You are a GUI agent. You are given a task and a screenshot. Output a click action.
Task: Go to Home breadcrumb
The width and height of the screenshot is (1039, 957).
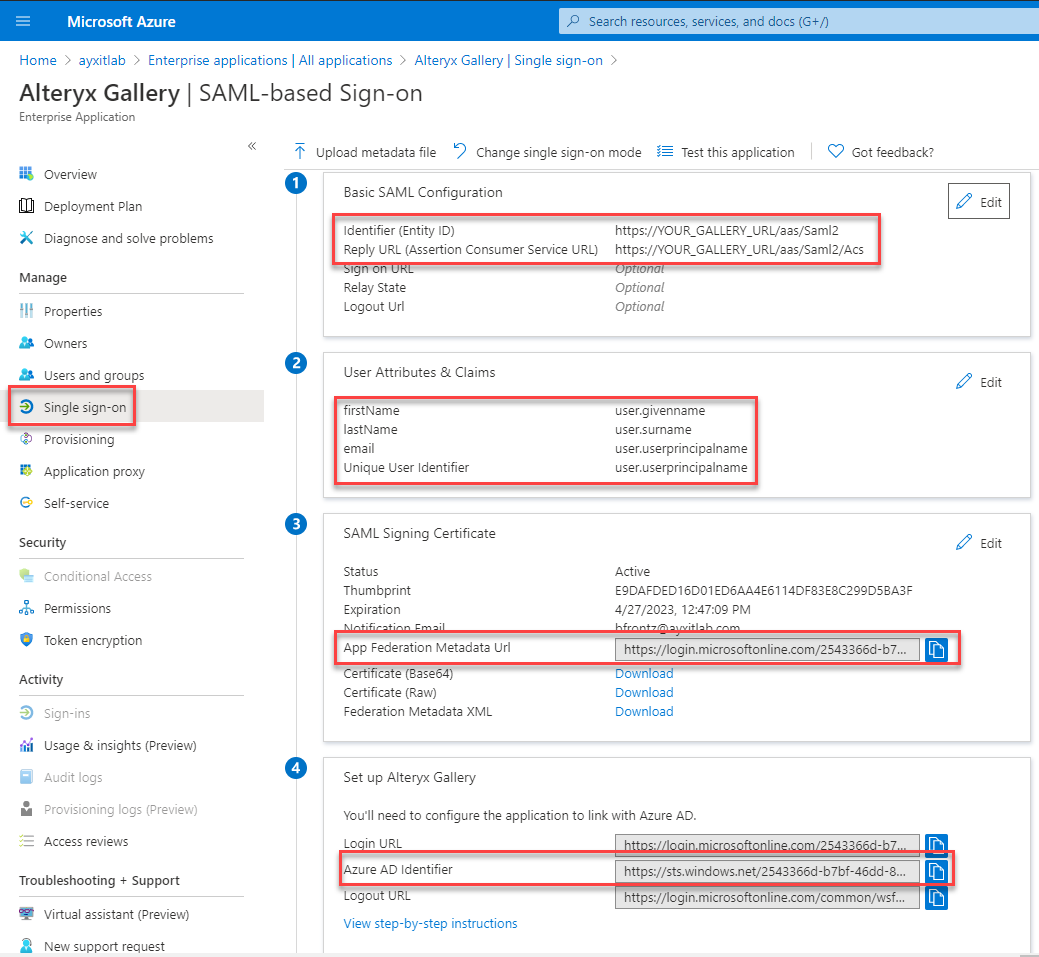[38, 60]
